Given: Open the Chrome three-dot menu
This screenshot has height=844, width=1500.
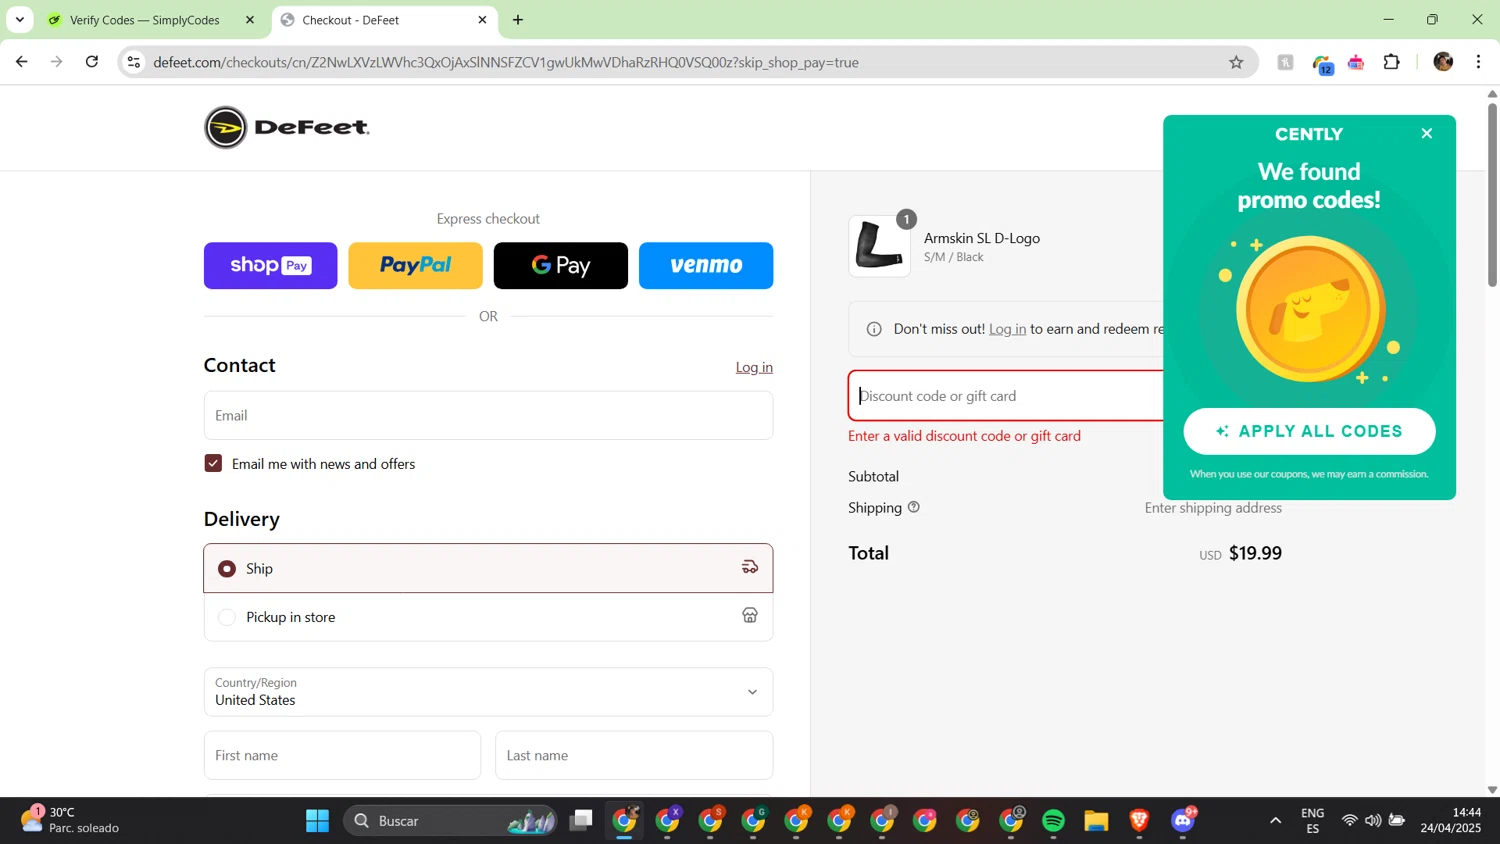Looking at the screenshot, I should (x=1478, y=62).
